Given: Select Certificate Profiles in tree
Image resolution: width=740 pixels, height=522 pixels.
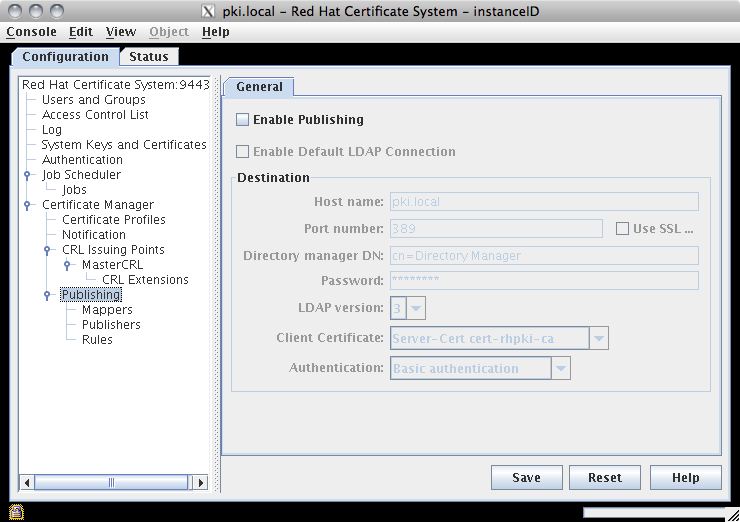Looking at the screenshot, I should point(114,219).
